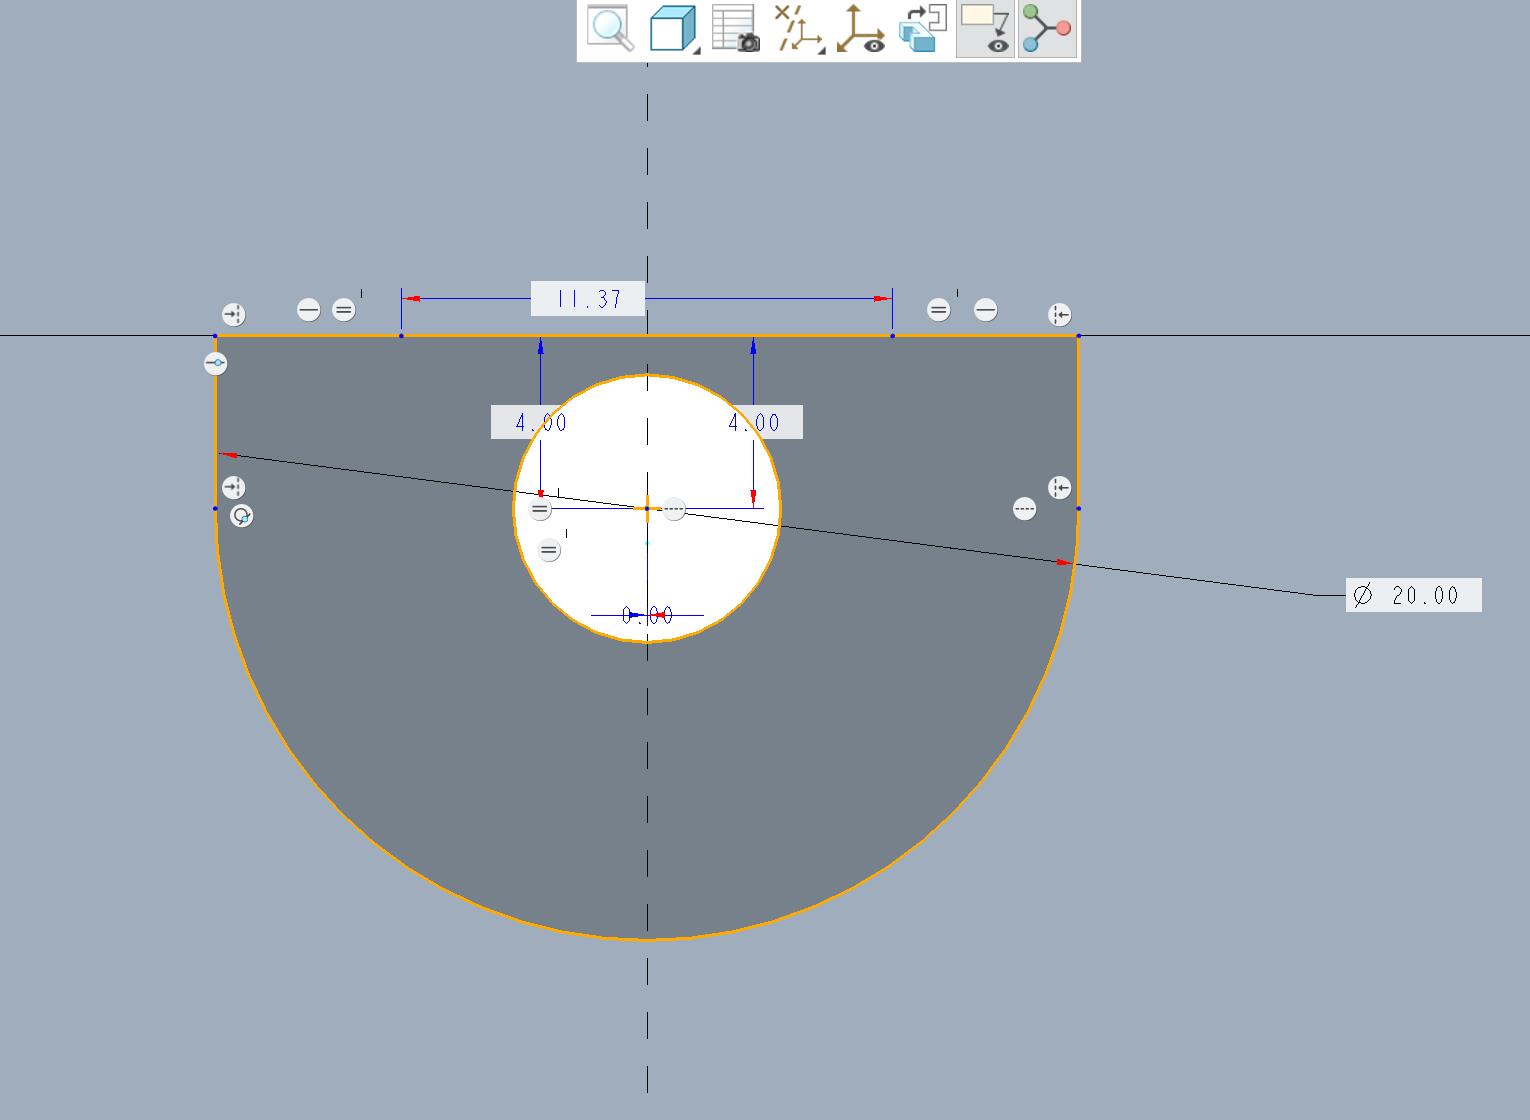The width and height of the screenshot is (1530, 1120).
Task: Click the point-on-entity constraint at top-left corner
Action: pos(216,363)
